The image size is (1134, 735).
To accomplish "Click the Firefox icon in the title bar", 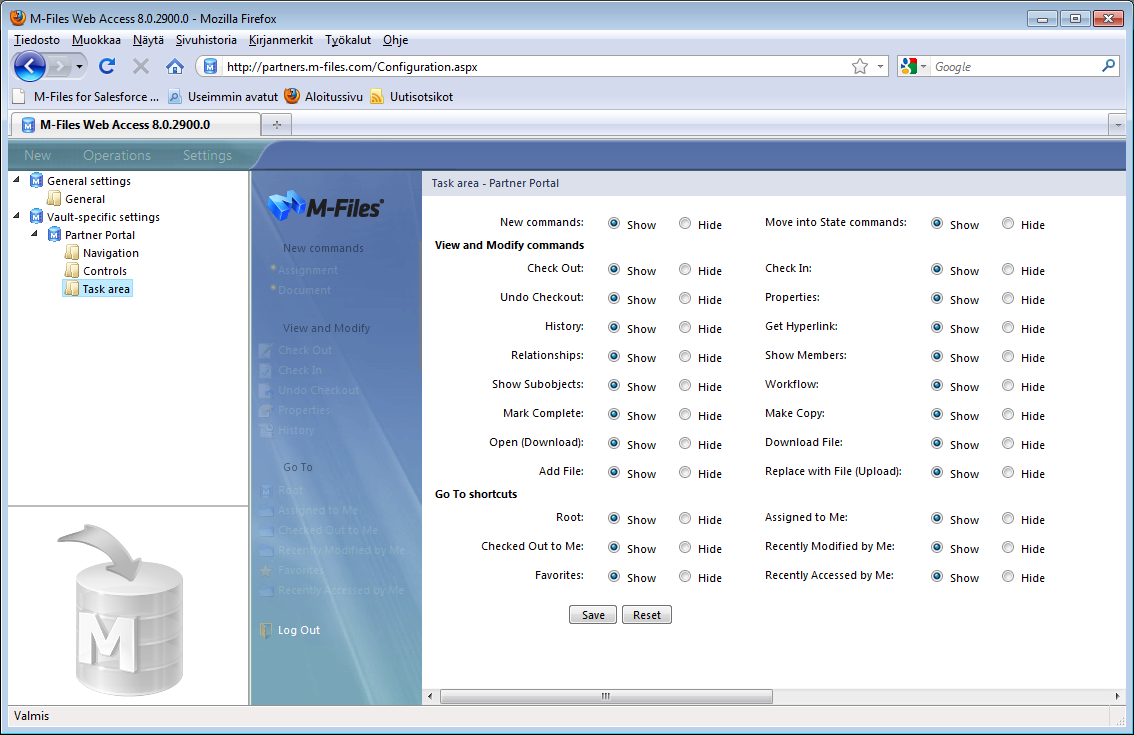I will pyautogui.click(x=18, y=18).
